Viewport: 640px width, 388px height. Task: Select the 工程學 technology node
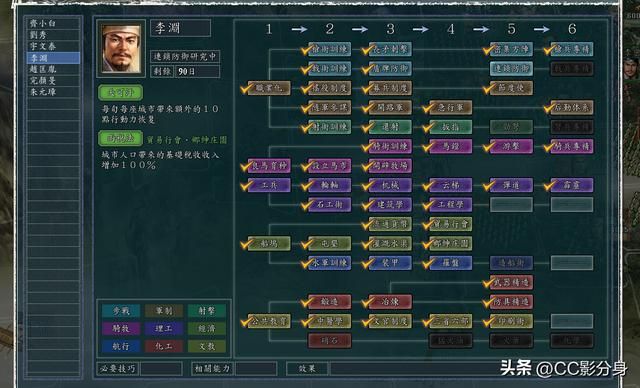pos(451,205)
